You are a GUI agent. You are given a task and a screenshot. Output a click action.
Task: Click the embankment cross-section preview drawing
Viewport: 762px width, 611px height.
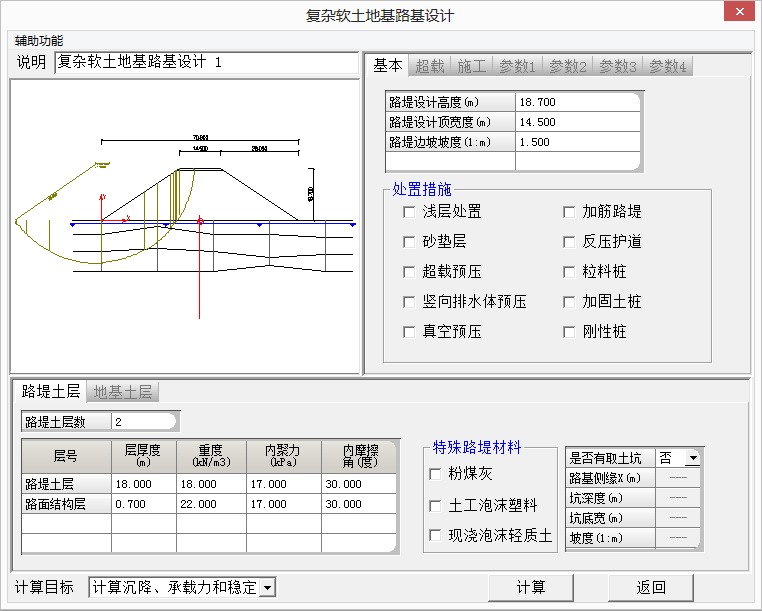tap(185, 225)
